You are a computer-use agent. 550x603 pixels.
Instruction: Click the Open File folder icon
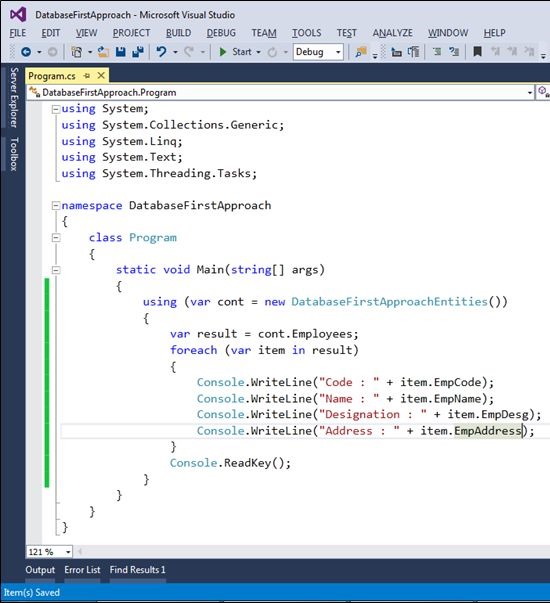click(x=103, y=52)
